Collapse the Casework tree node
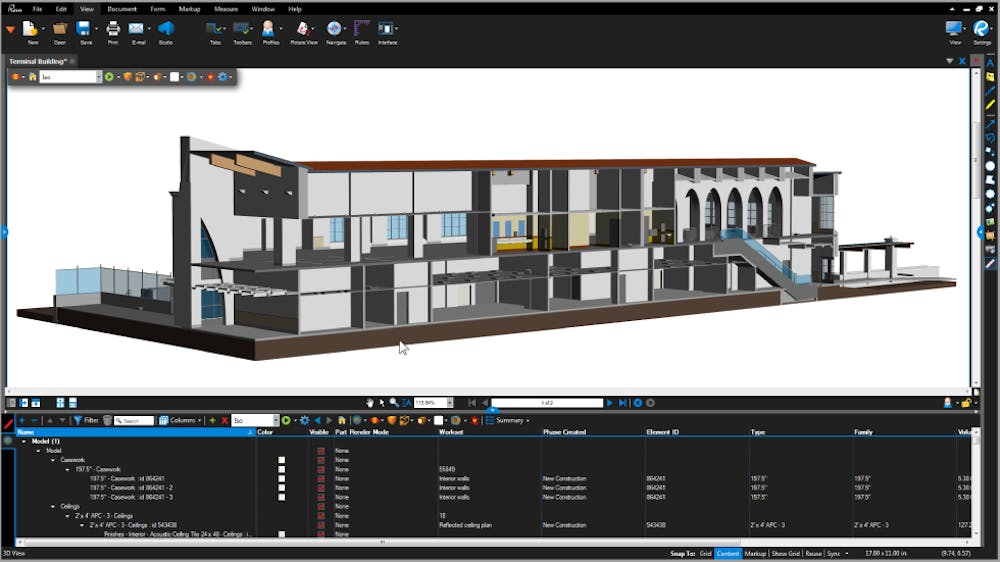The width and height of the screenshot is (1000, 562). (x=53, y=460)
